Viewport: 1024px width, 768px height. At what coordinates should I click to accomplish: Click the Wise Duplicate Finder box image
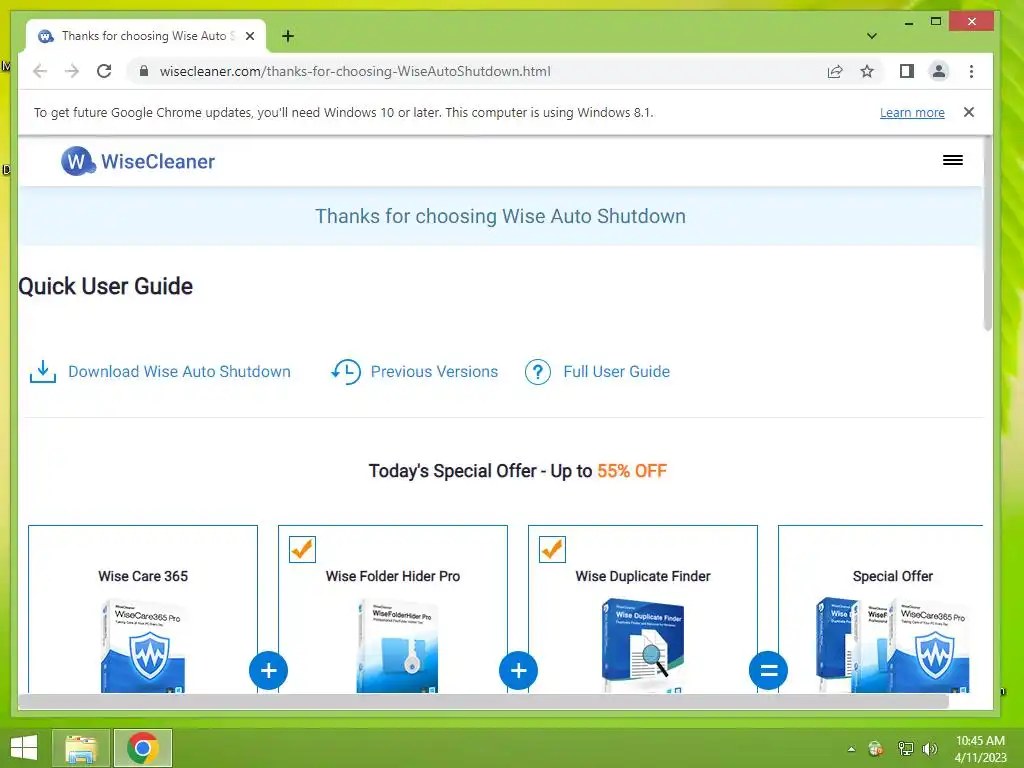coord(643,646)
